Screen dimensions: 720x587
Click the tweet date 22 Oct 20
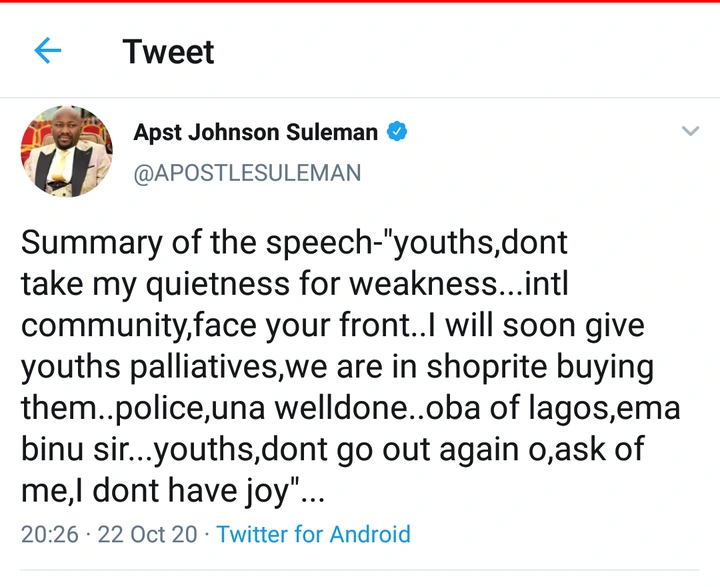(x=146, y=534)
